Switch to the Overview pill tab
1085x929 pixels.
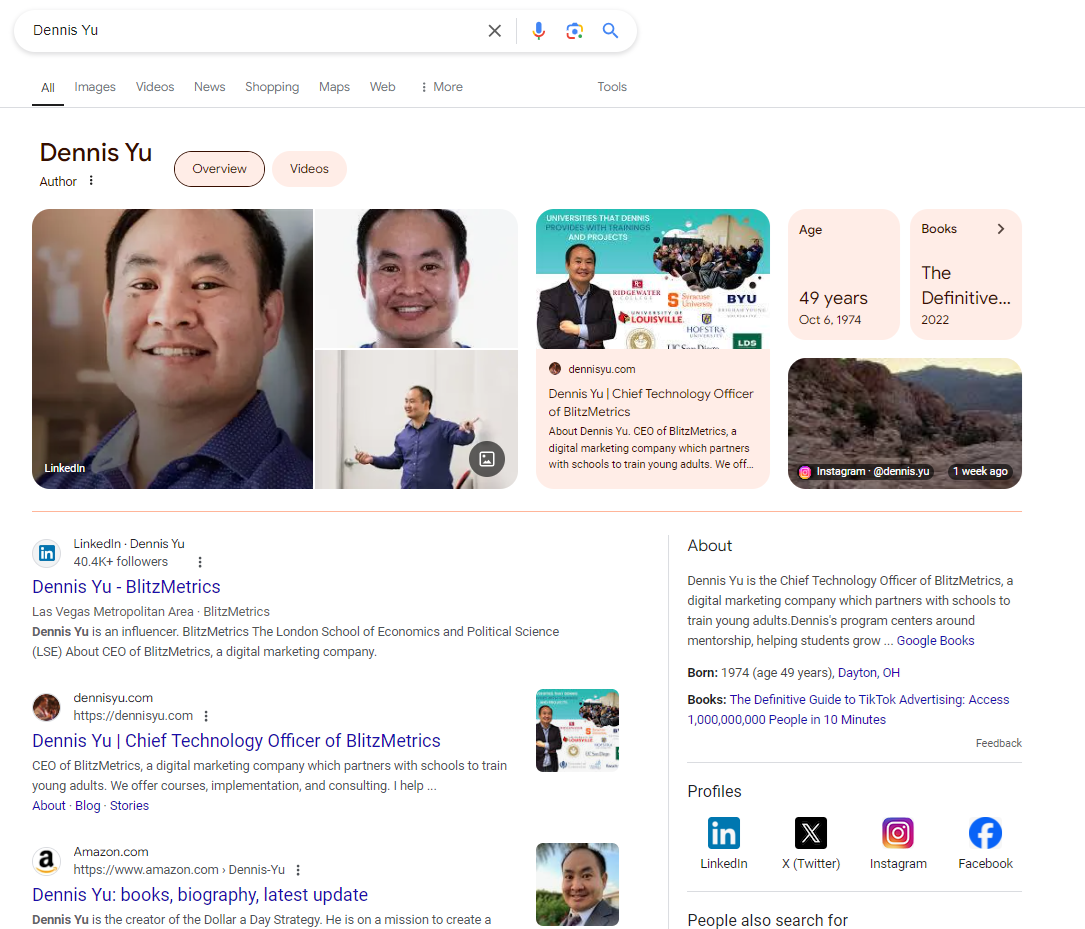tap(219, 169)
